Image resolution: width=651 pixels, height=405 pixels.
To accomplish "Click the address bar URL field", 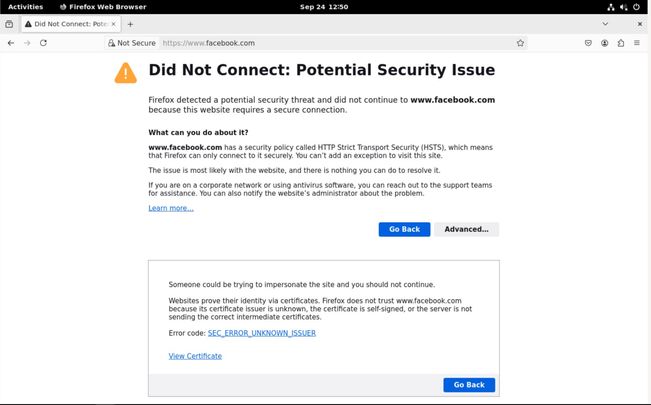I will coord(330,43).
